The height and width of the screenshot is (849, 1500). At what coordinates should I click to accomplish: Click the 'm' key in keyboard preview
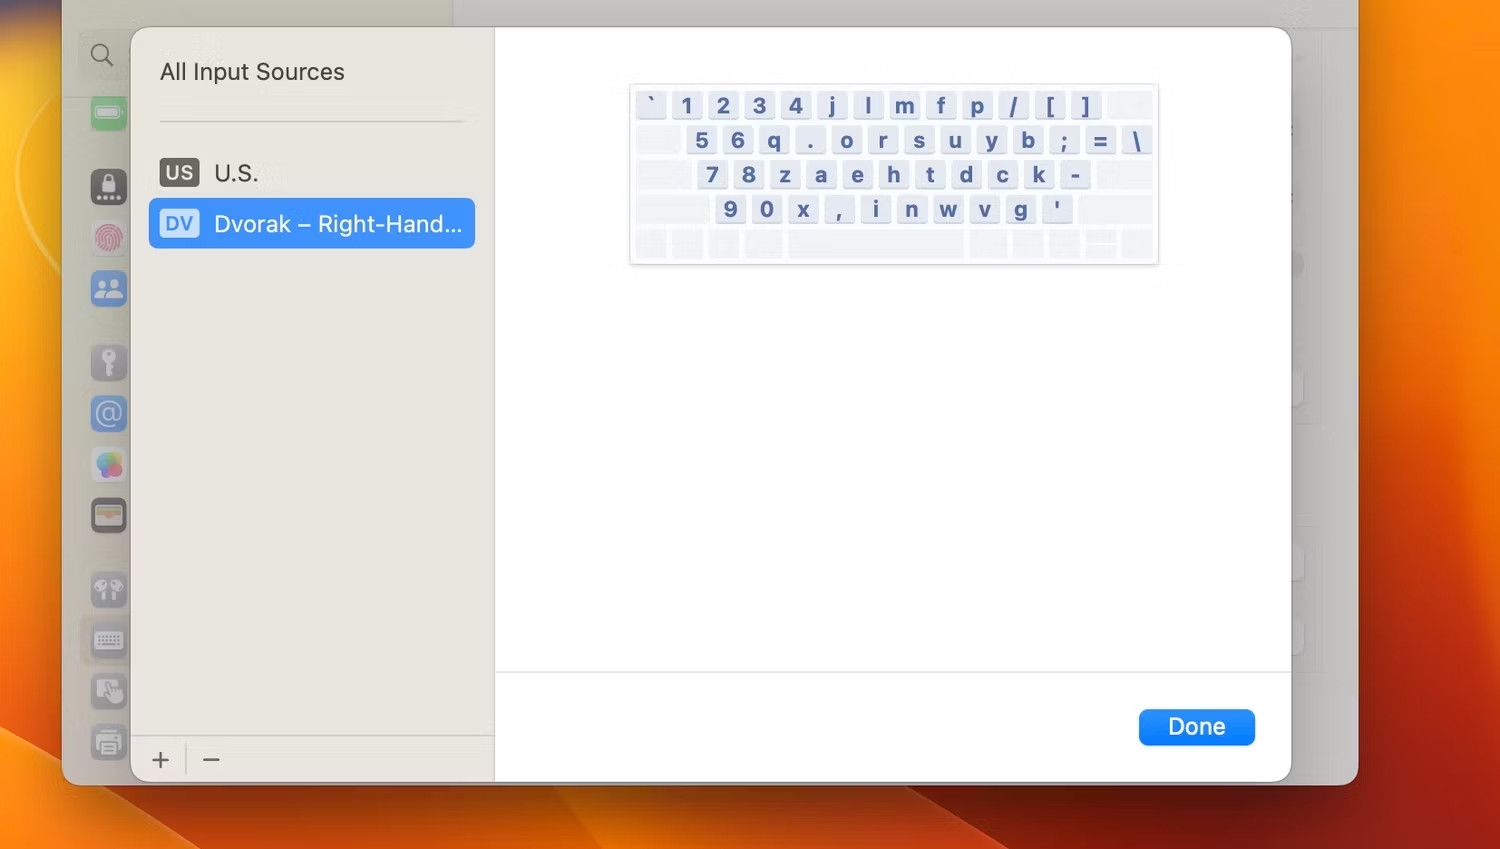point(904,105)
